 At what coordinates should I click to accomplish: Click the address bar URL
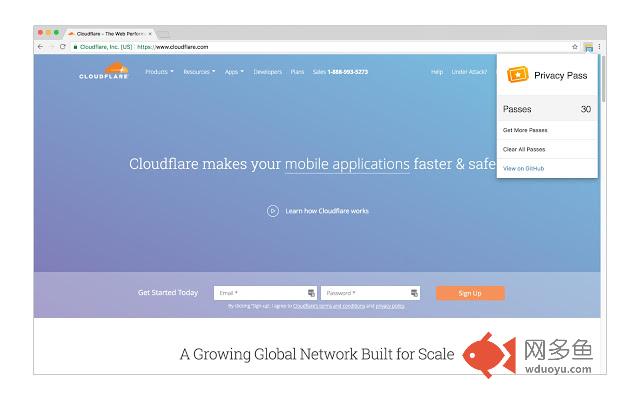click(180, 46)
